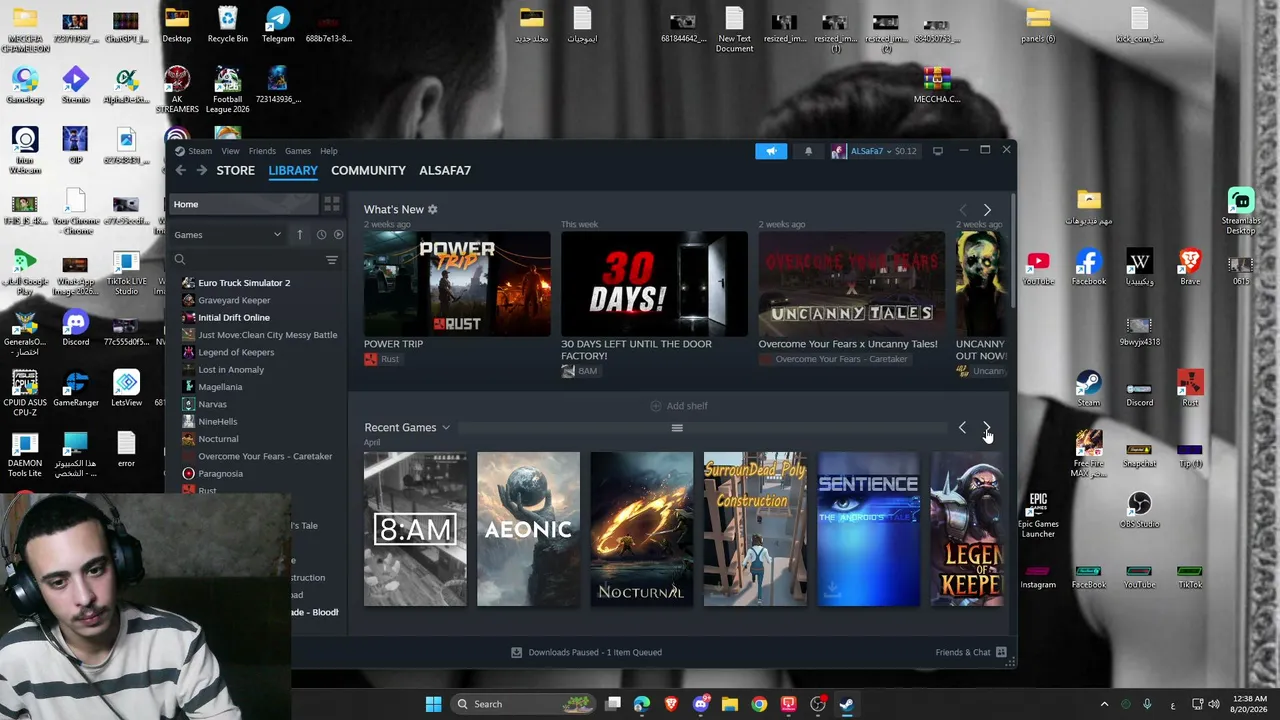1280x720 pixels.
Task: Go back with Steam's back arrow
Action: coord(181,170)
